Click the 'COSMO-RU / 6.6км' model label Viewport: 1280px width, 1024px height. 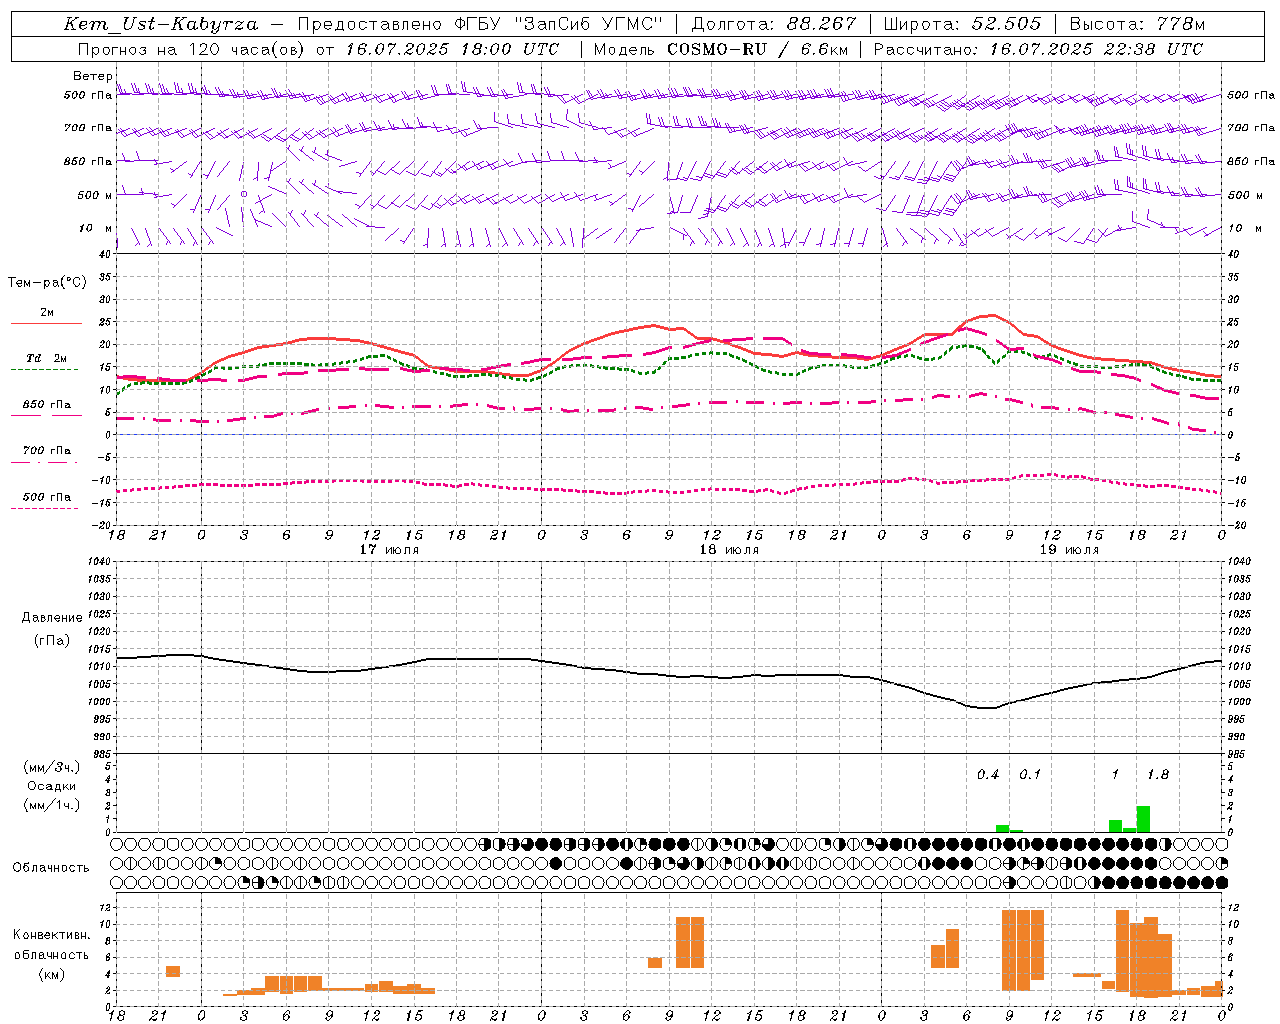click(758, 49)
